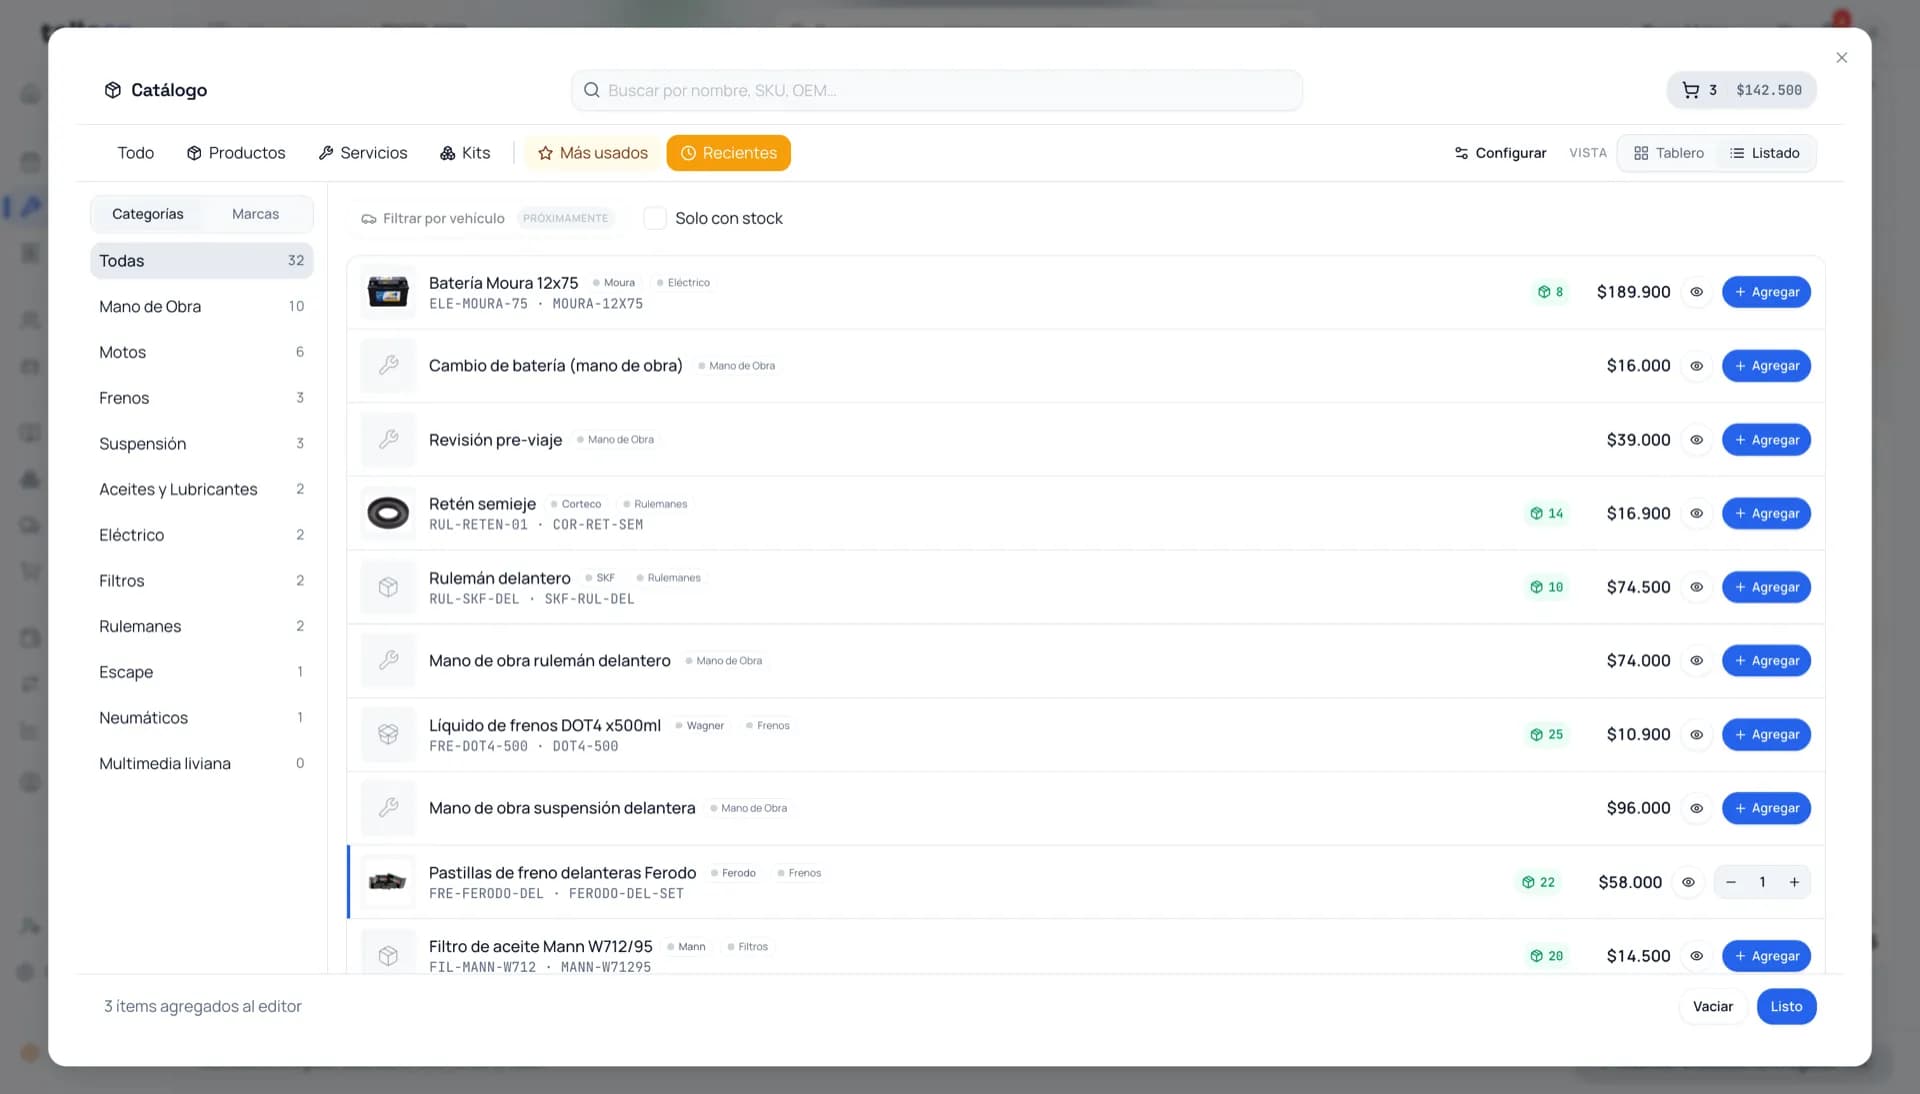The image size is (1920, 1094).
Task: Click the eye icon for Batería Moura 12x75
Action: point(1697,292)
